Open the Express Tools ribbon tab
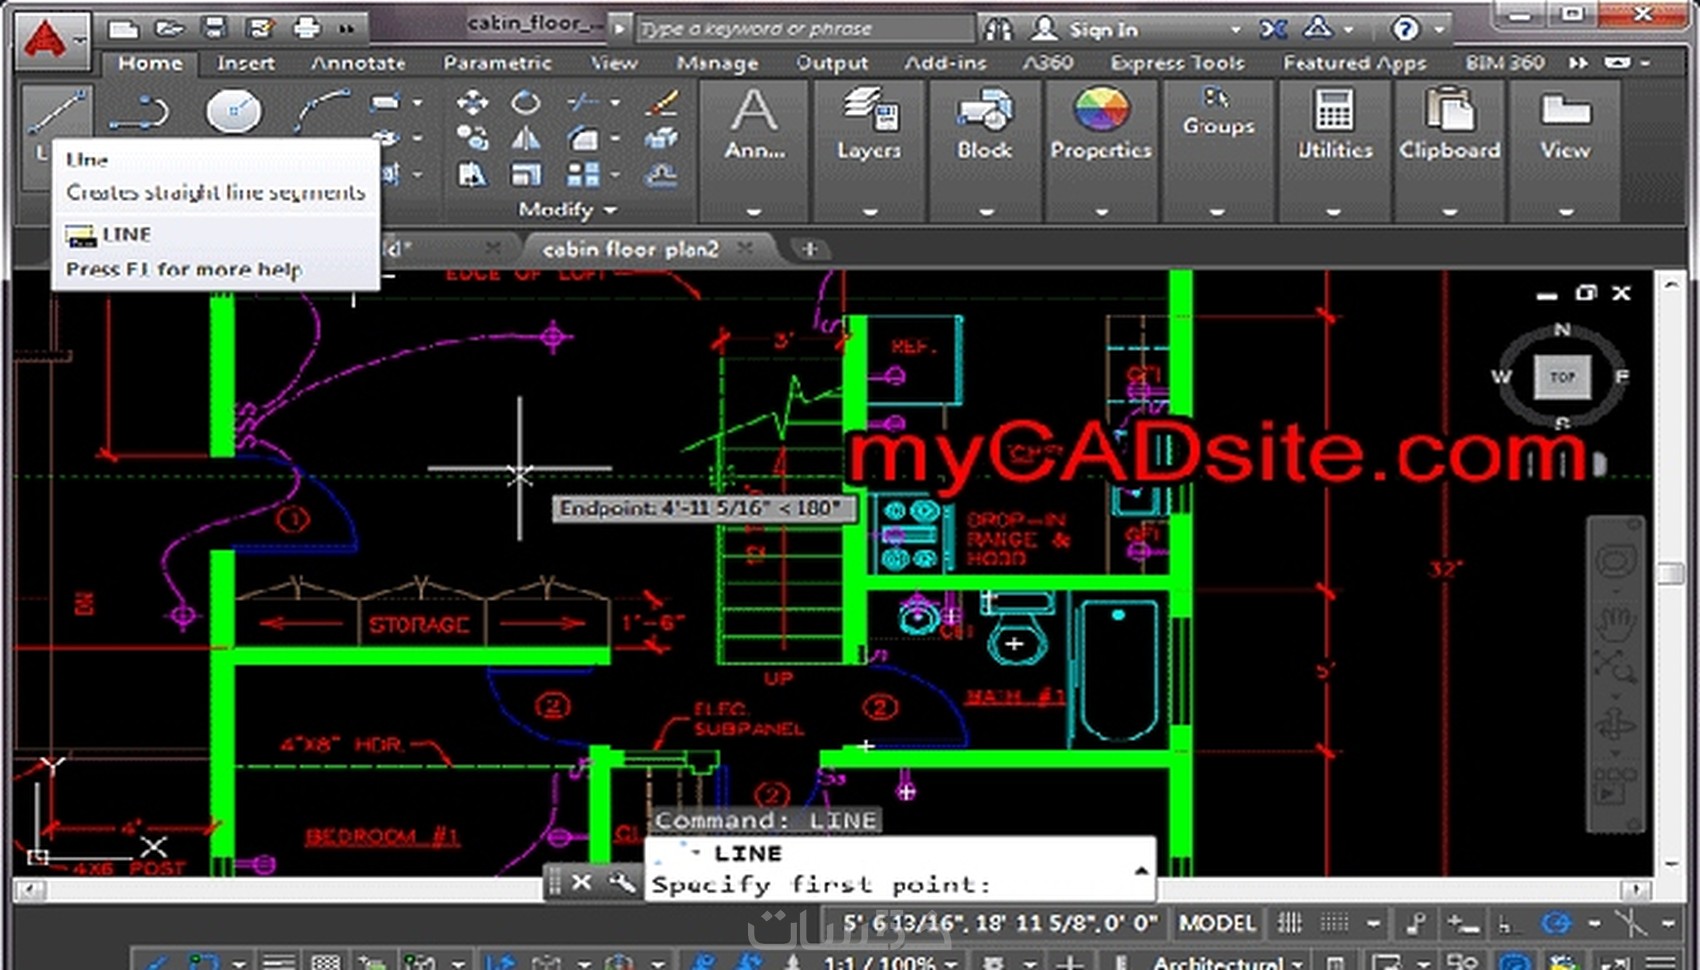Viewport: 1700px width, 970px height. click(x=1177, y=63)
